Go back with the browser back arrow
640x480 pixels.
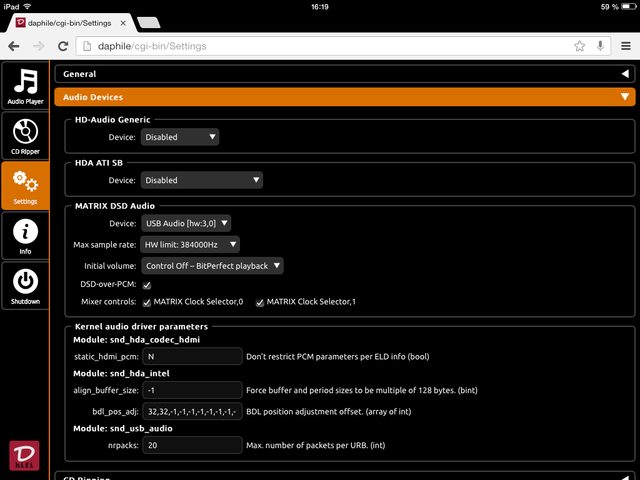click(14, 46)
